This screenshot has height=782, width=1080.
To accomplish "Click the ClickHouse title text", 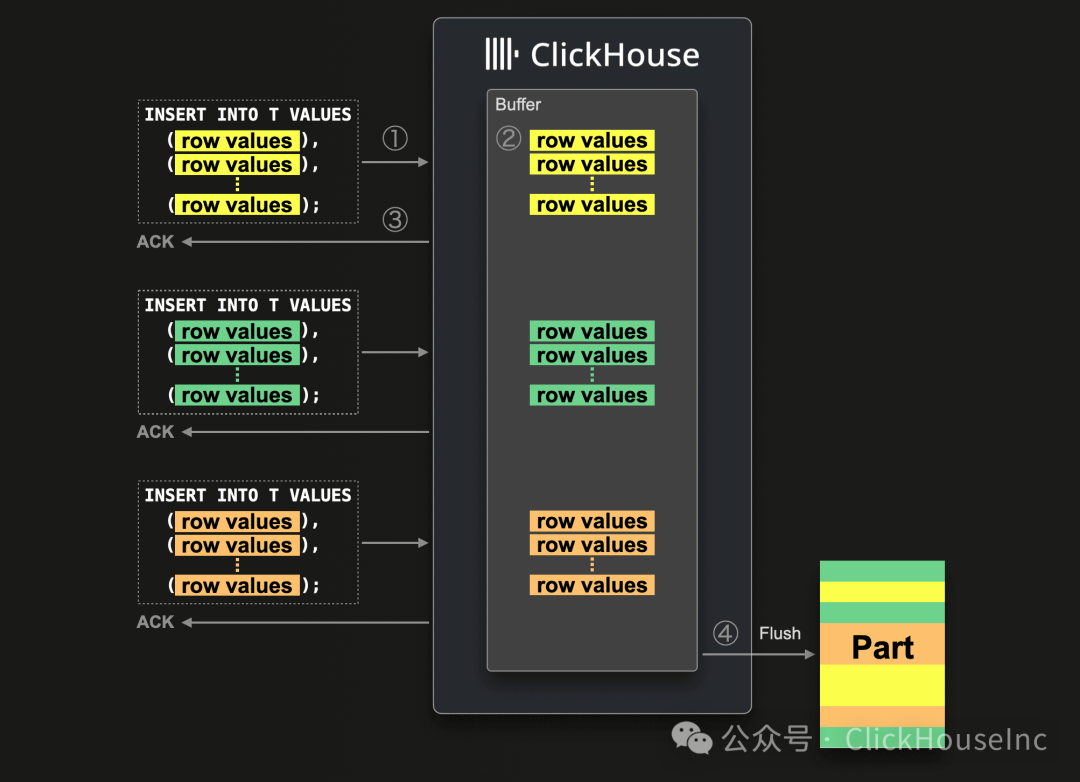I will point(614,55).
